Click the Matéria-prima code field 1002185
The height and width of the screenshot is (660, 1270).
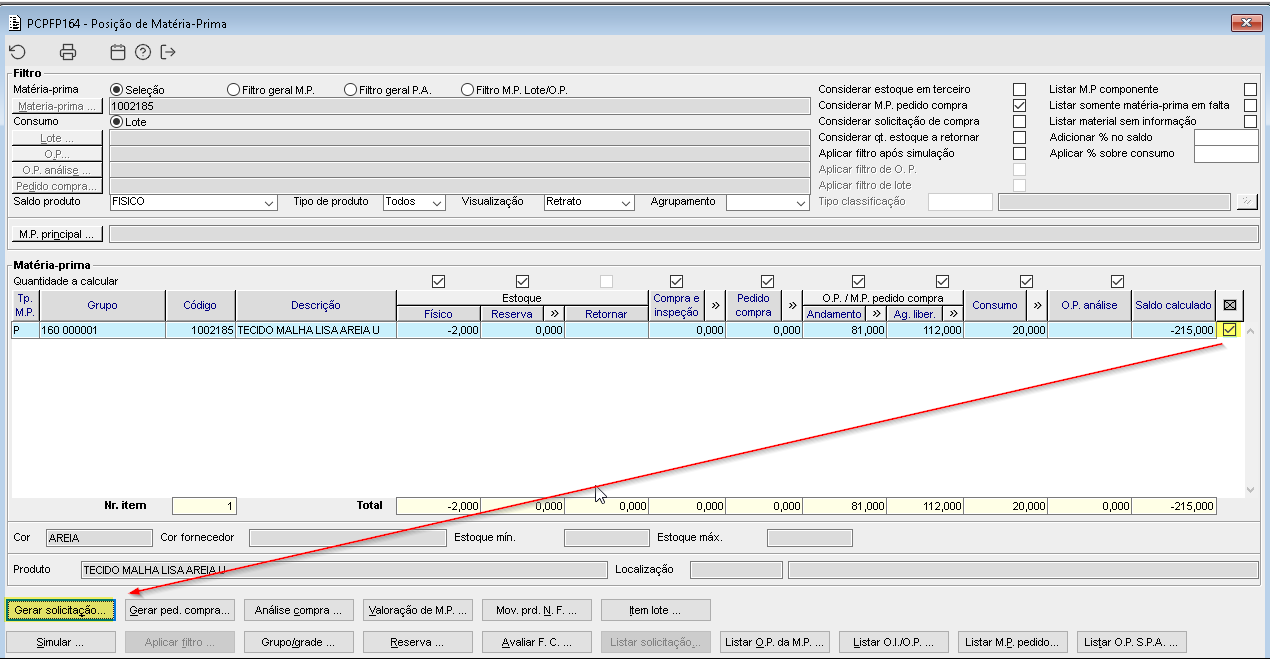pos(458,106)
